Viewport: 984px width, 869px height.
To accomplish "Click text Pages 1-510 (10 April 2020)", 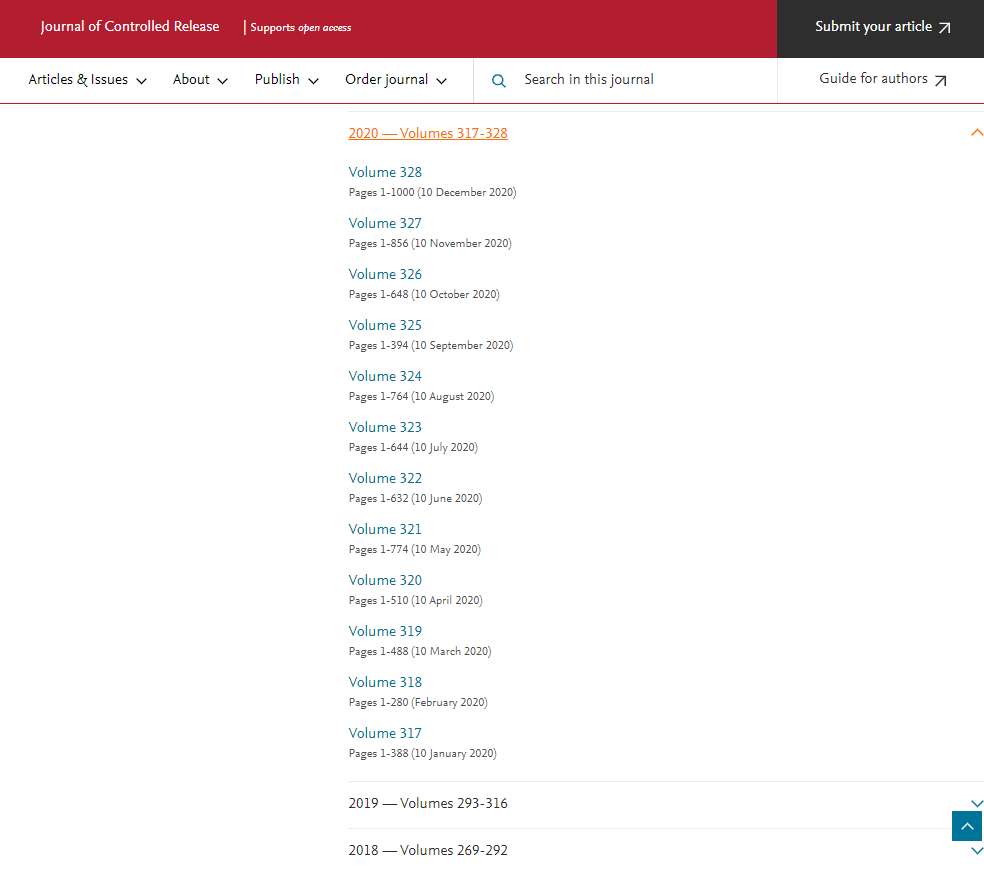I will pyautogui.click(x=415, y=600).
